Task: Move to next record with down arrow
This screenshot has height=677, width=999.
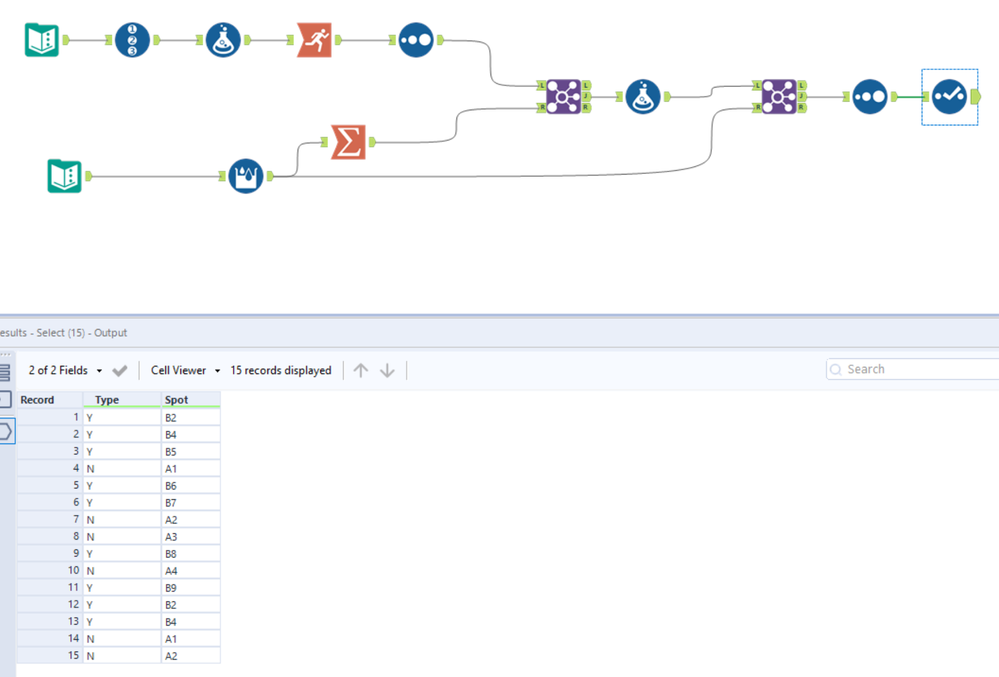Action: (x=387, y=370)
